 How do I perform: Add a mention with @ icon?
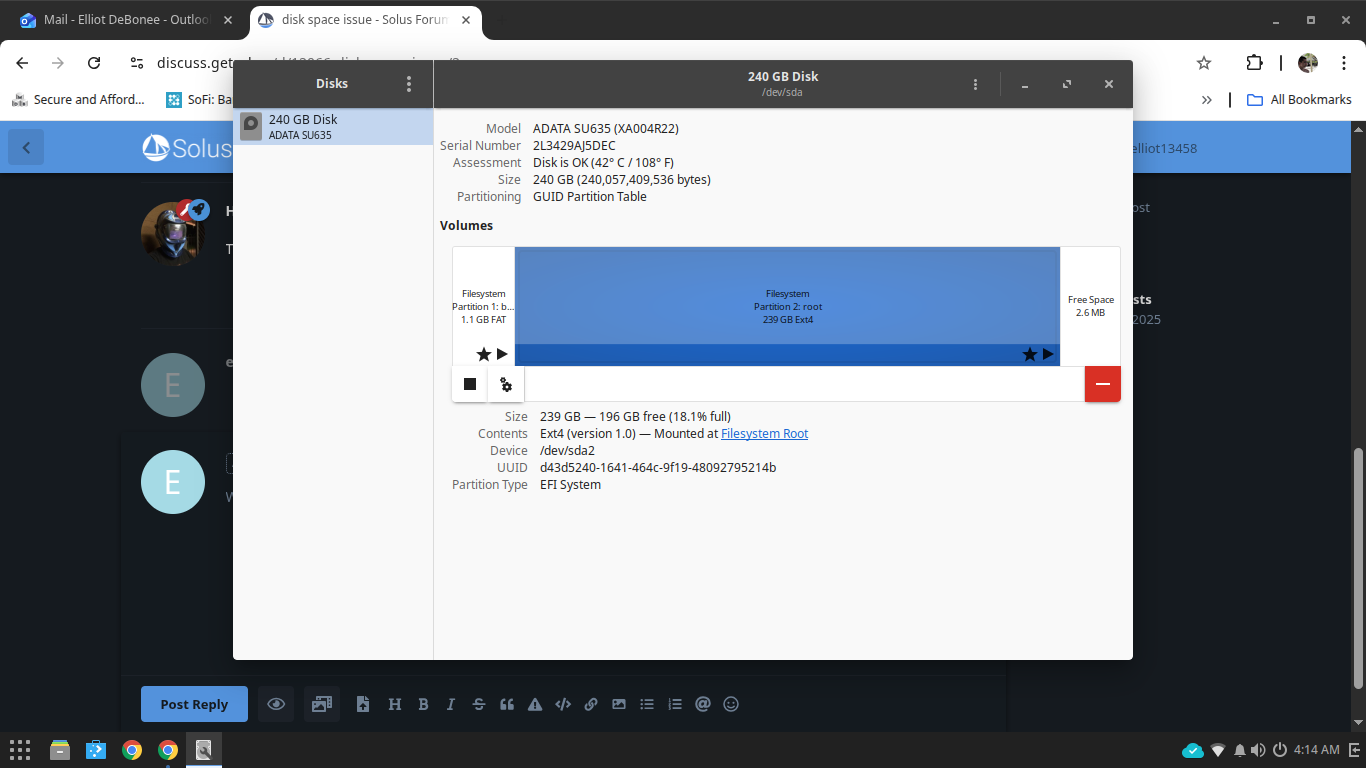point(703,704)
